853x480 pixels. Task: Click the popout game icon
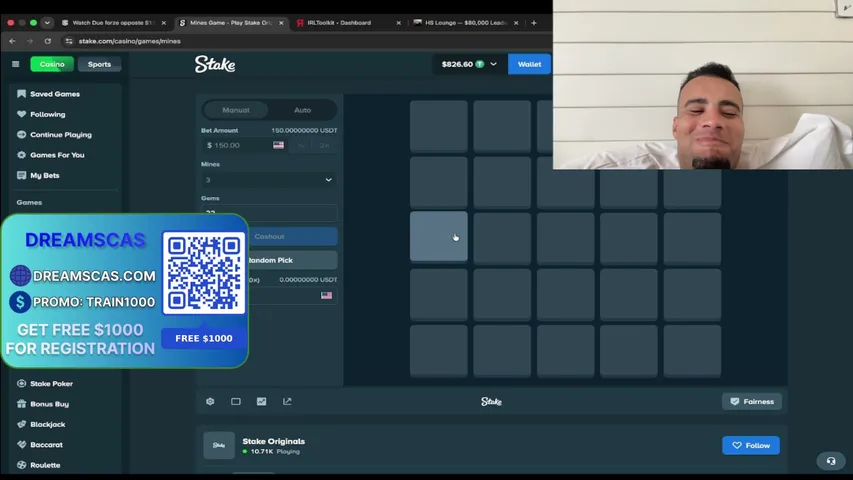pyautogui.click(x=287, y=402)
